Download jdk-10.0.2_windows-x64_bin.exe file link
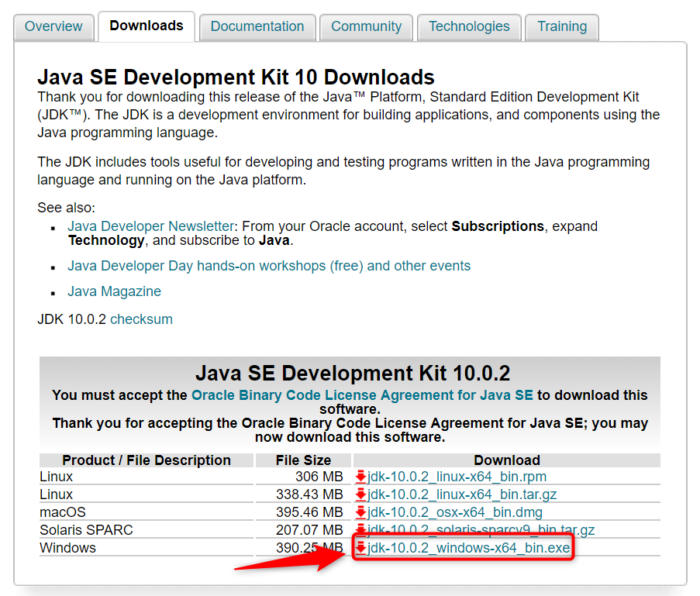 coord(468,548)
